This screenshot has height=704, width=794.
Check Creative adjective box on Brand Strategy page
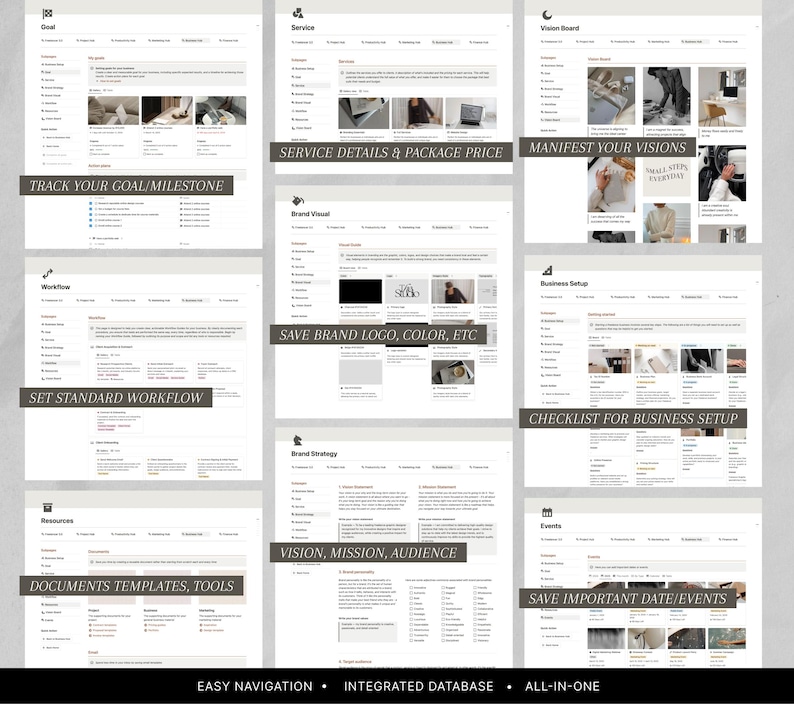pyautogui.click(x=411, y=609)
